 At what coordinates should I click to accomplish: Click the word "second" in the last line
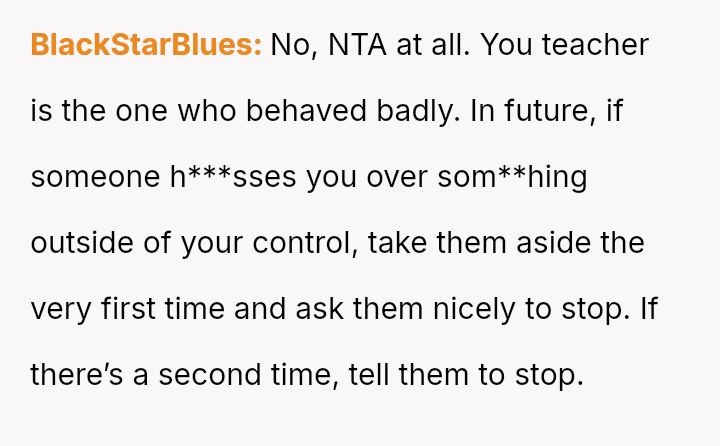(x=209, y=375)
